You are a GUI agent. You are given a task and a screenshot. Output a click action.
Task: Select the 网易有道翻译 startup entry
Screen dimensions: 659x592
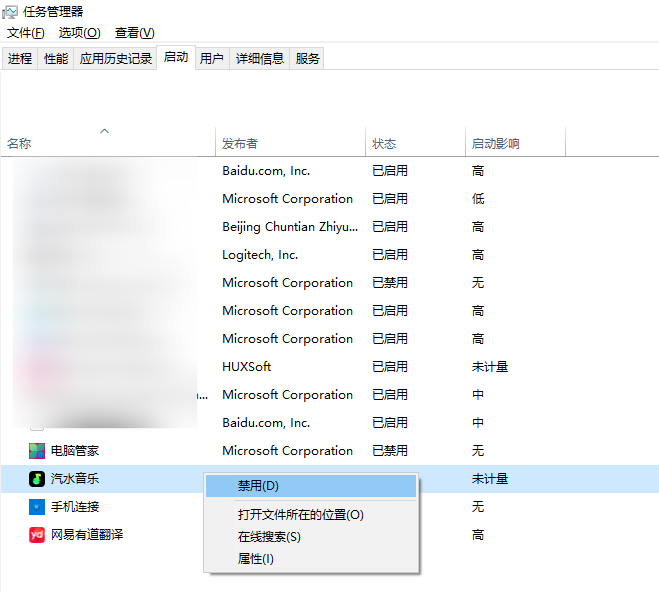[330, 535]
